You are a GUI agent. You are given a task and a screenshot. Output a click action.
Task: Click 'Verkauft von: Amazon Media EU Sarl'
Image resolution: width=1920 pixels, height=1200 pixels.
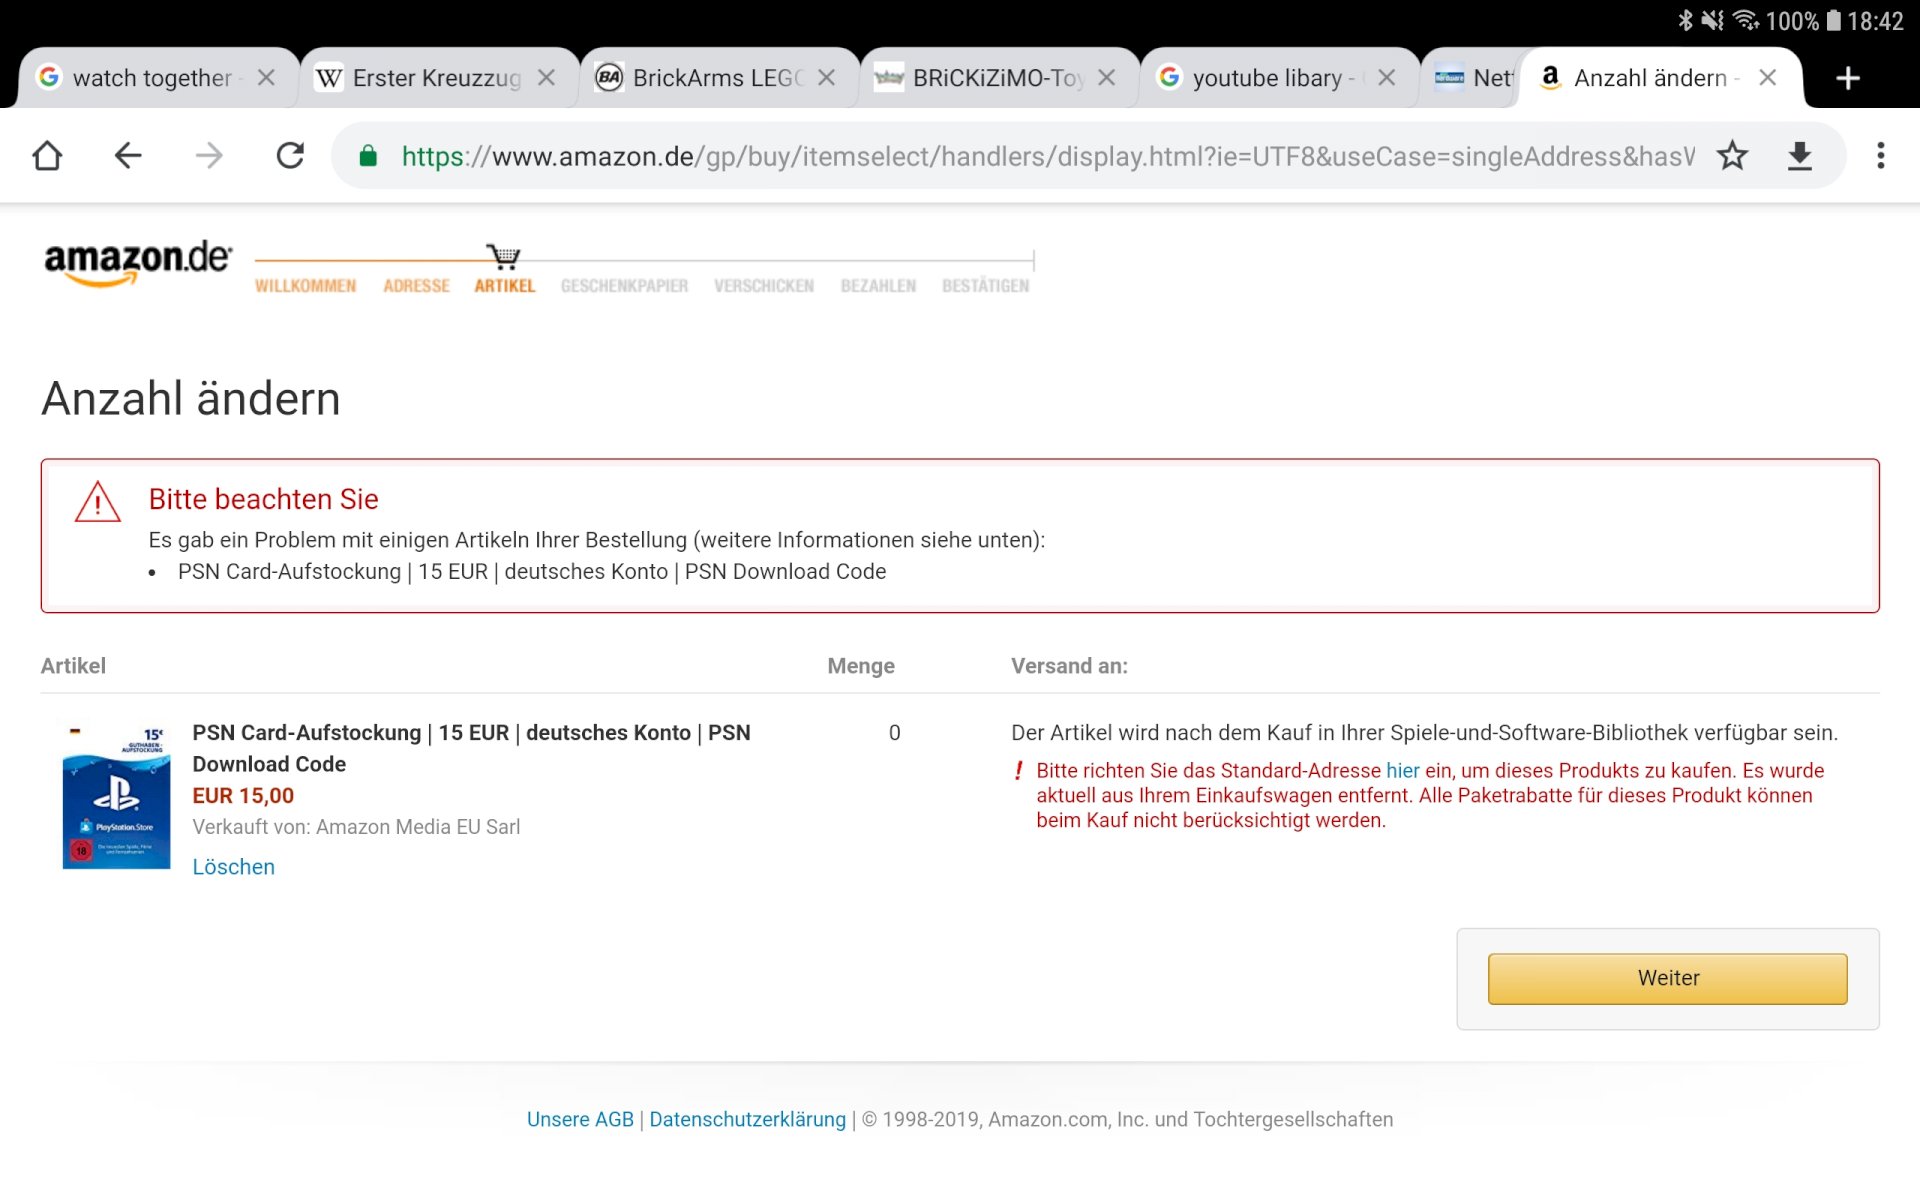[356, 827]
